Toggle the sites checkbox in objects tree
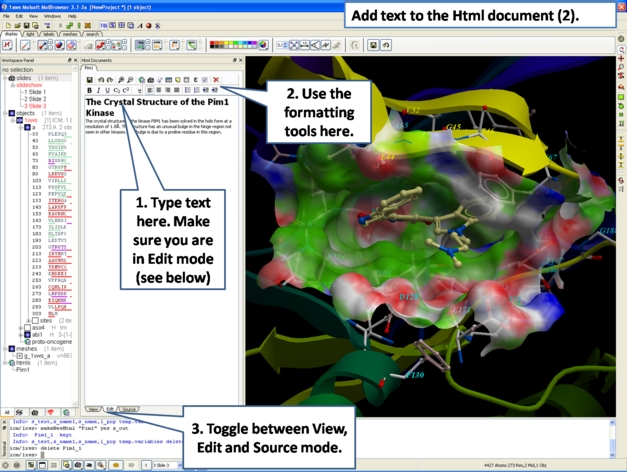627x472 pixels. click(x=36, y=320)
